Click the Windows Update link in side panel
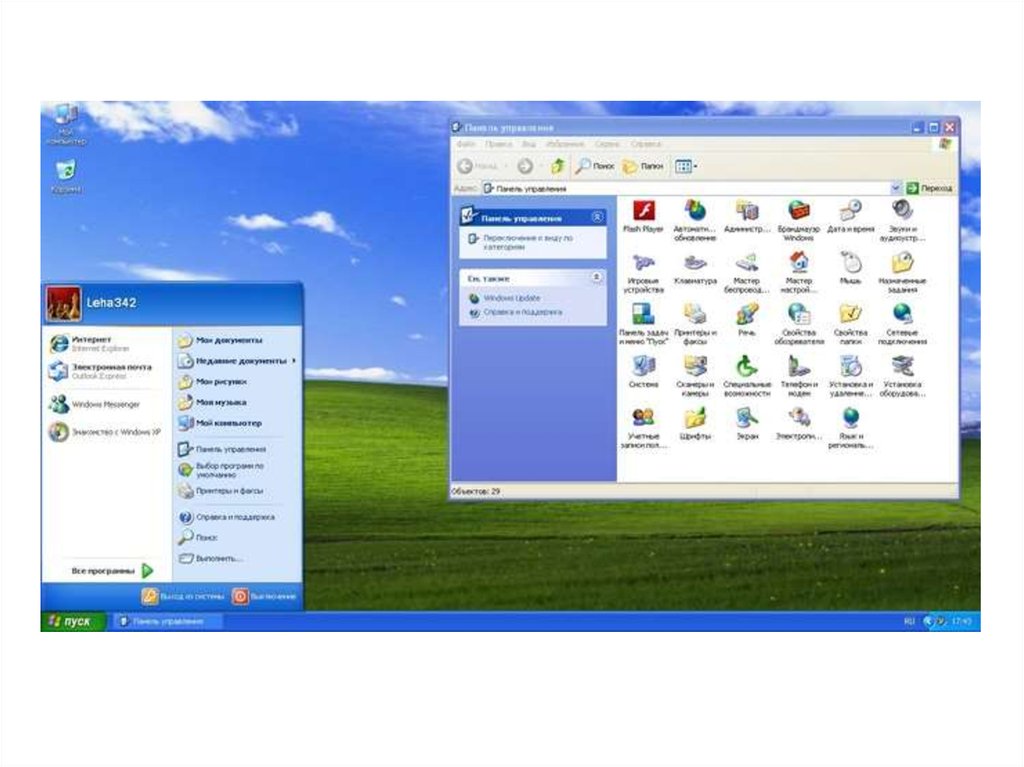Image resolution: width=1024 pixels, height=767 pixels. click(511, 298)
